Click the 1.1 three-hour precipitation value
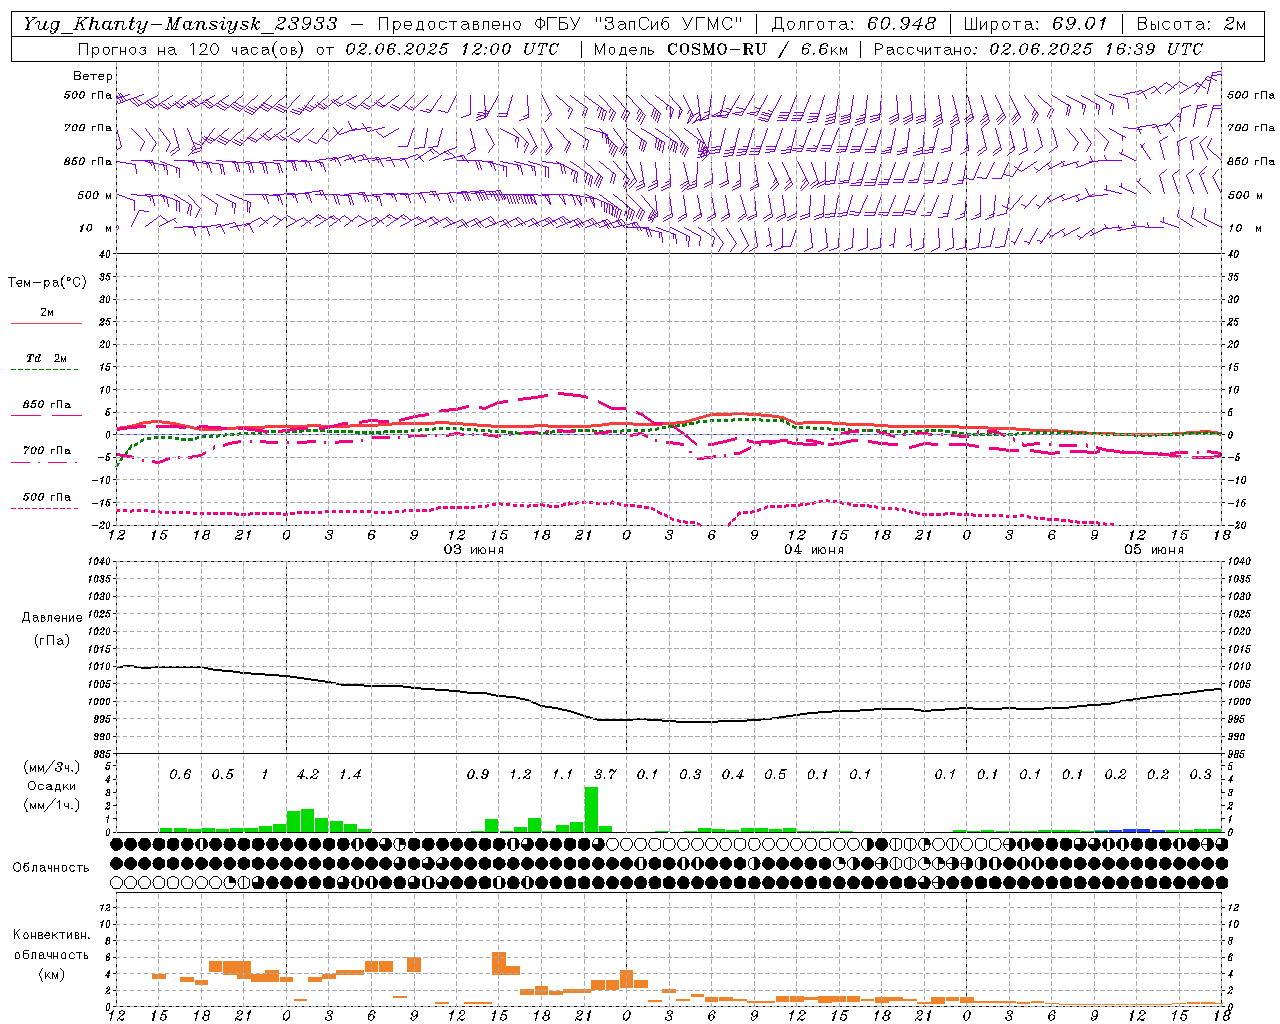Image resolution: width=1280 pixels, height=1024 pixels. click(563, 775)
